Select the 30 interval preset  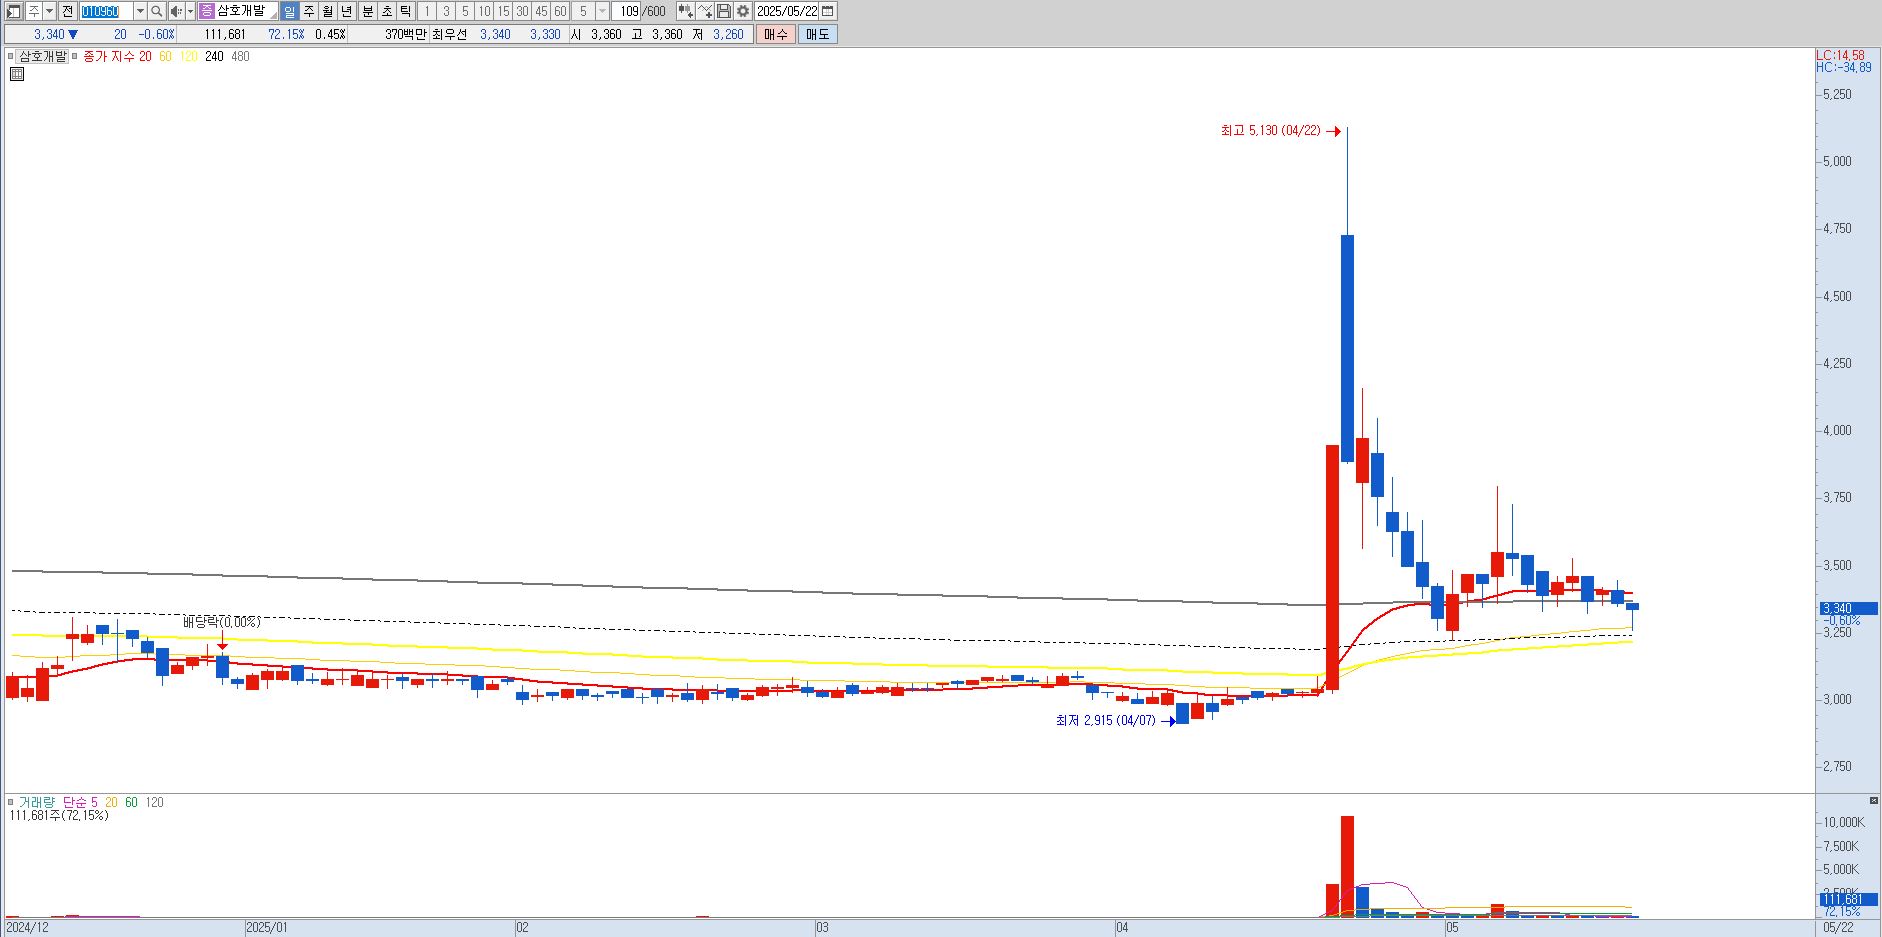(522, 11)
